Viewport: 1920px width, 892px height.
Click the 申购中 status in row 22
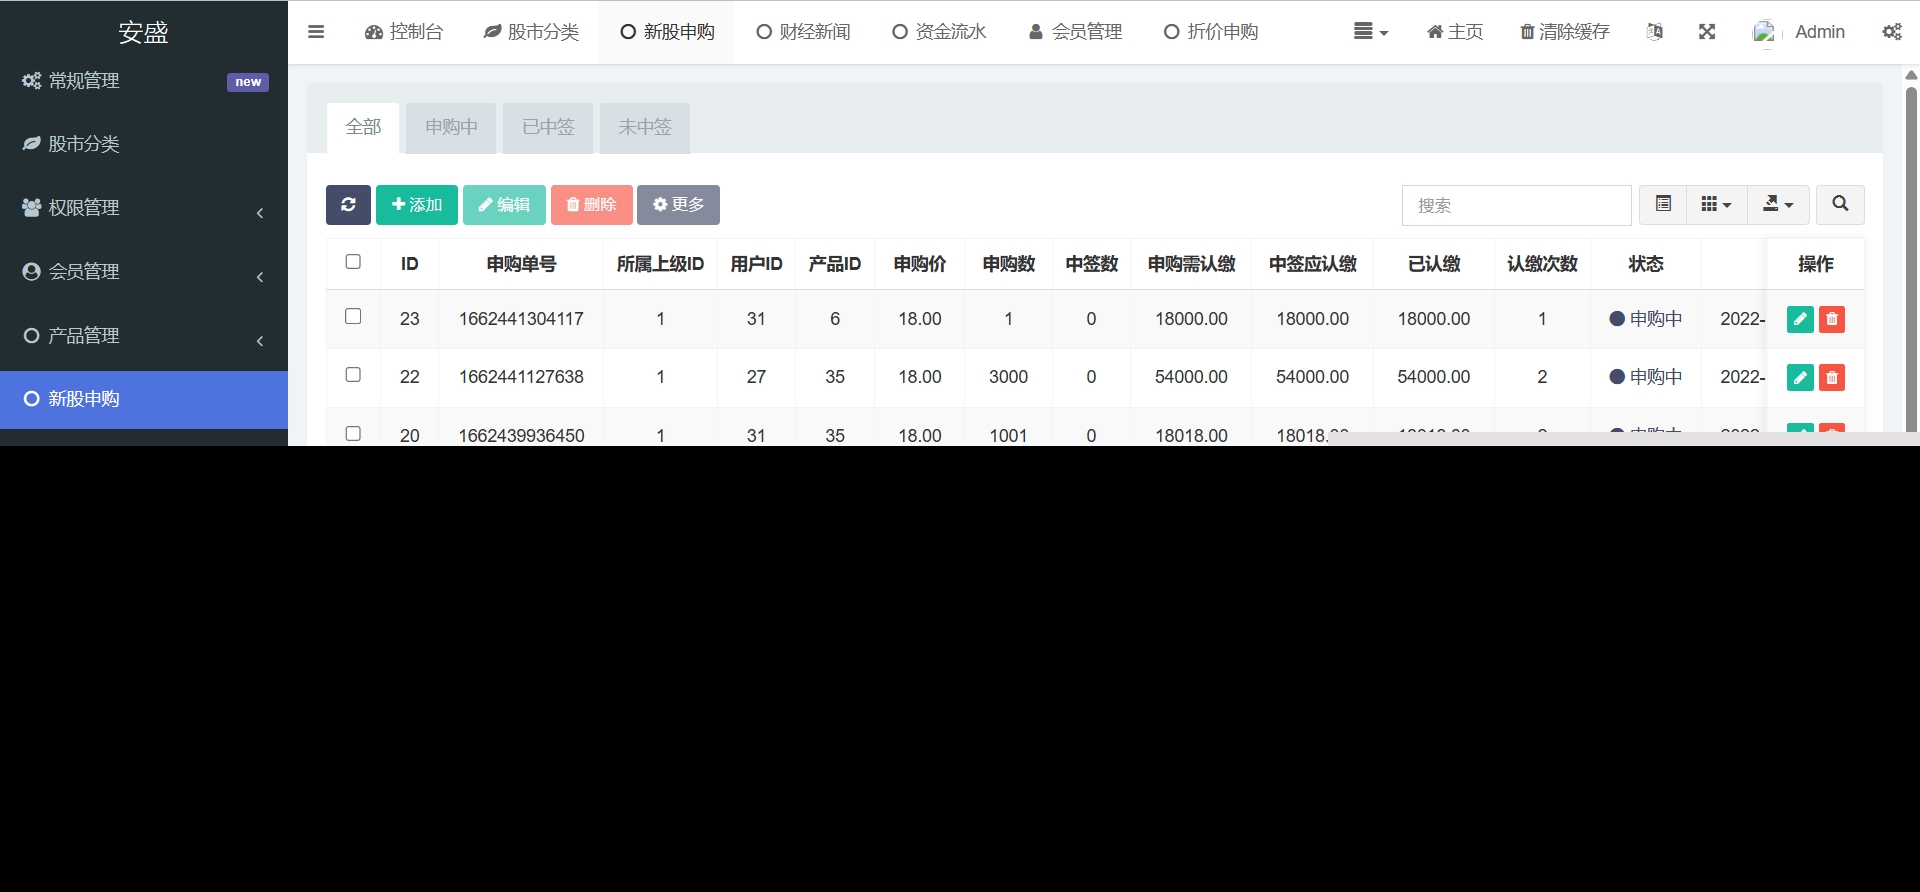coord(1646,377)
